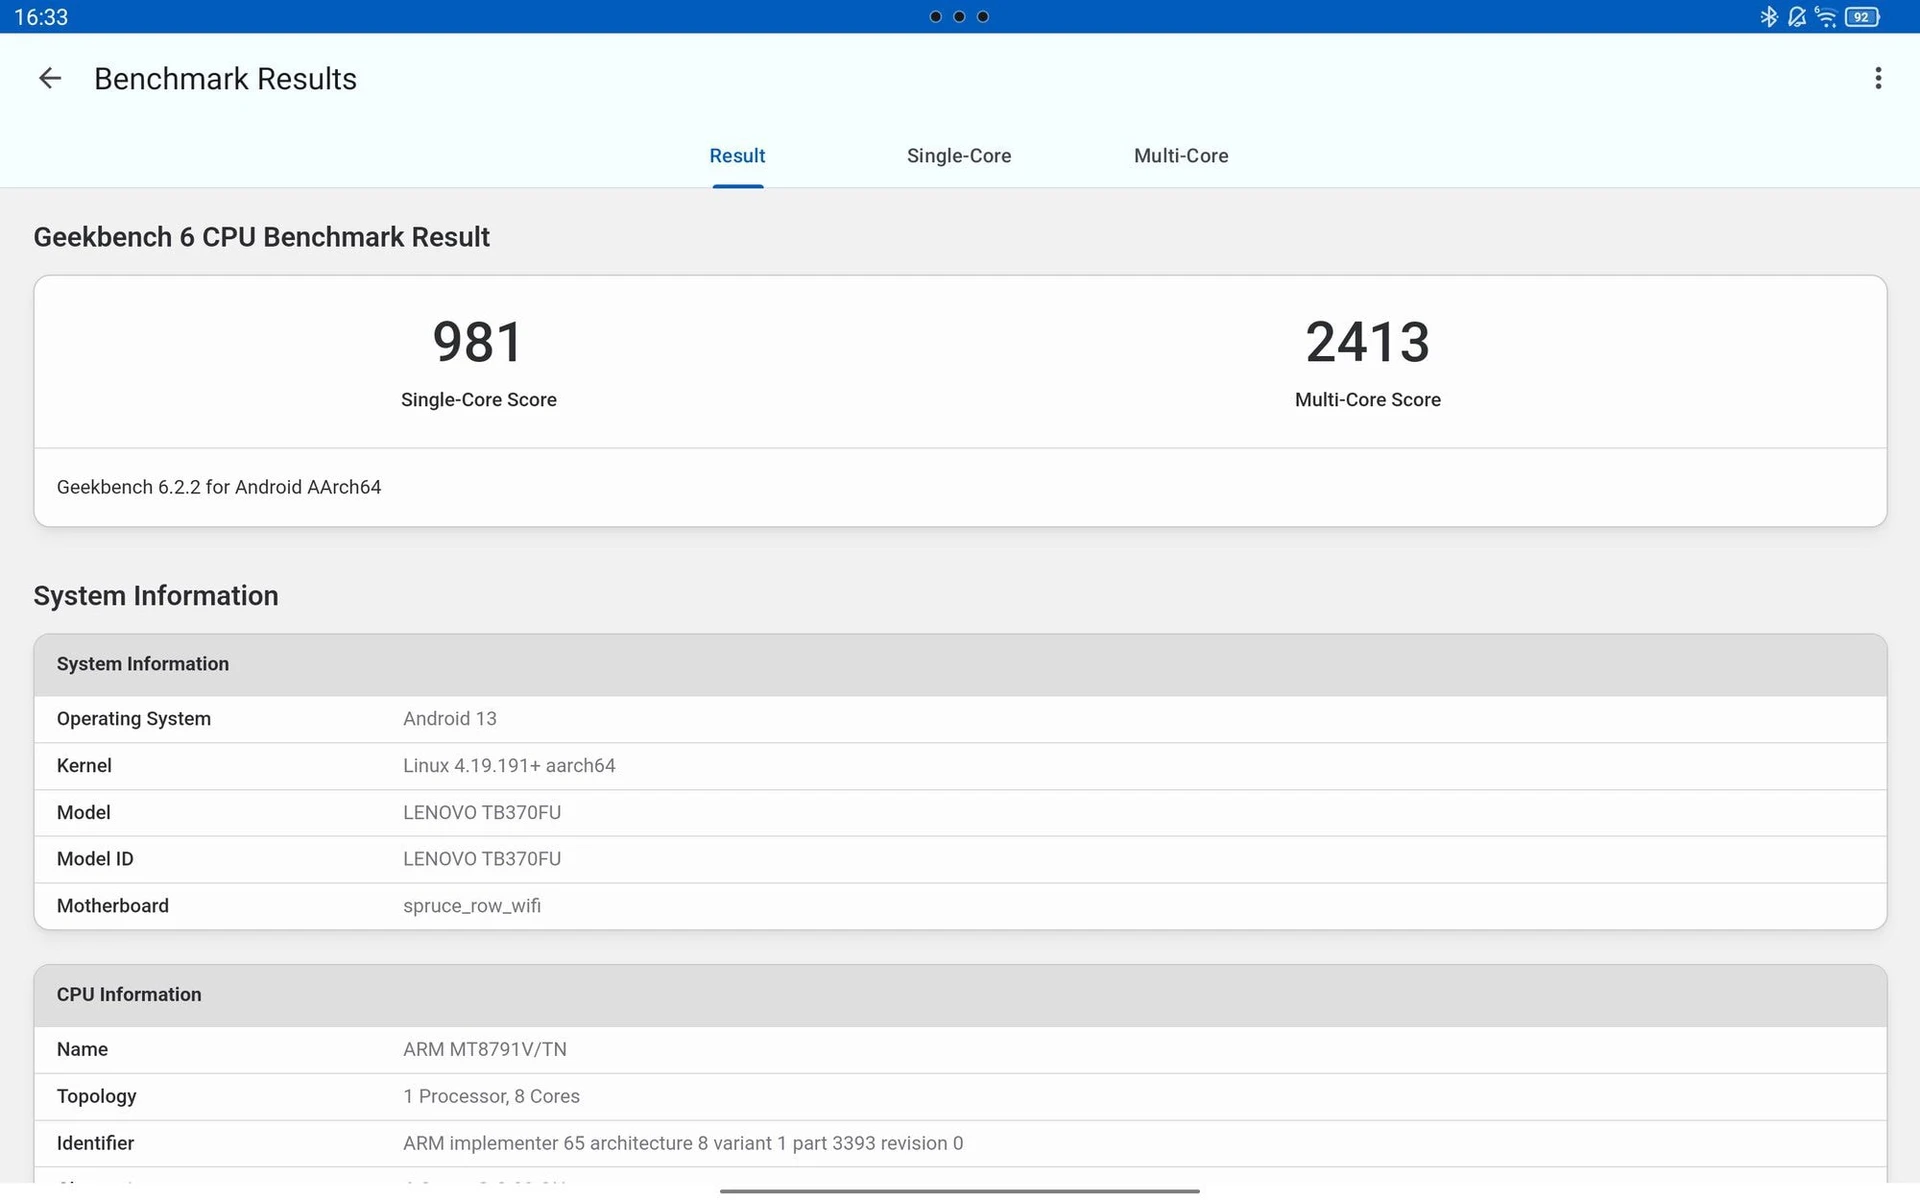Tap the Motherboard row label
The width and height of the screenshot is (1920, 1200).
[113, 906]
